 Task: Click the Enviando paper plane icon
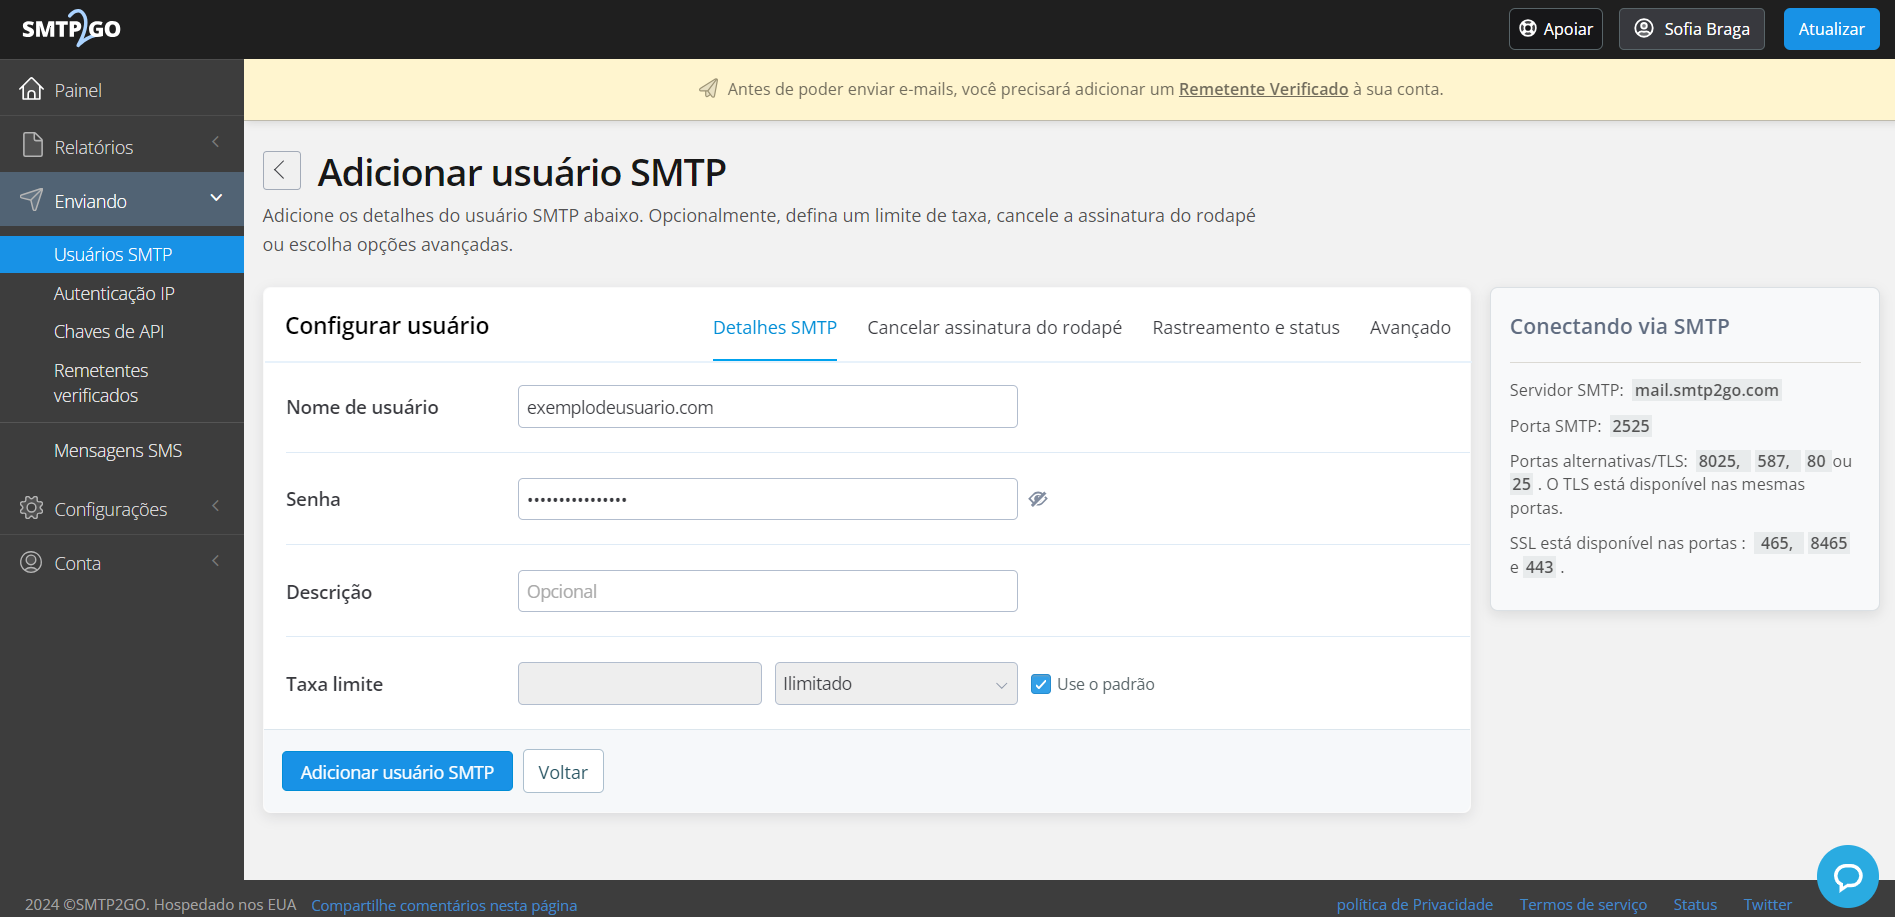pos(32,200)
